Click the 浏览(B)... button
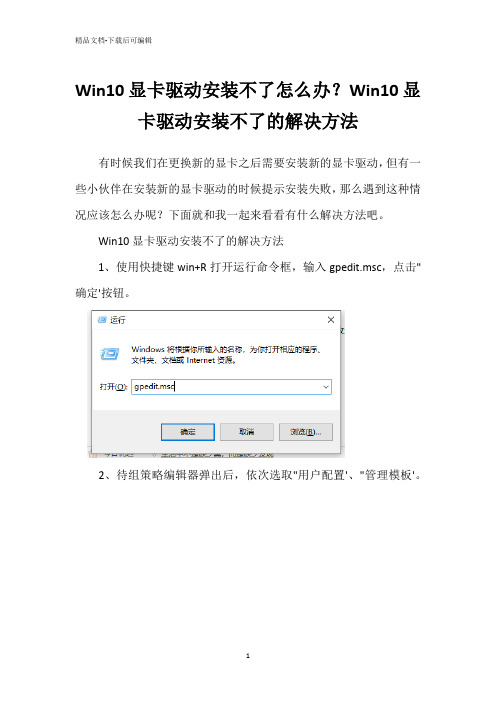The height and width of the screenshot is (702, 496). pyautogui.click(x=306, y=432)
